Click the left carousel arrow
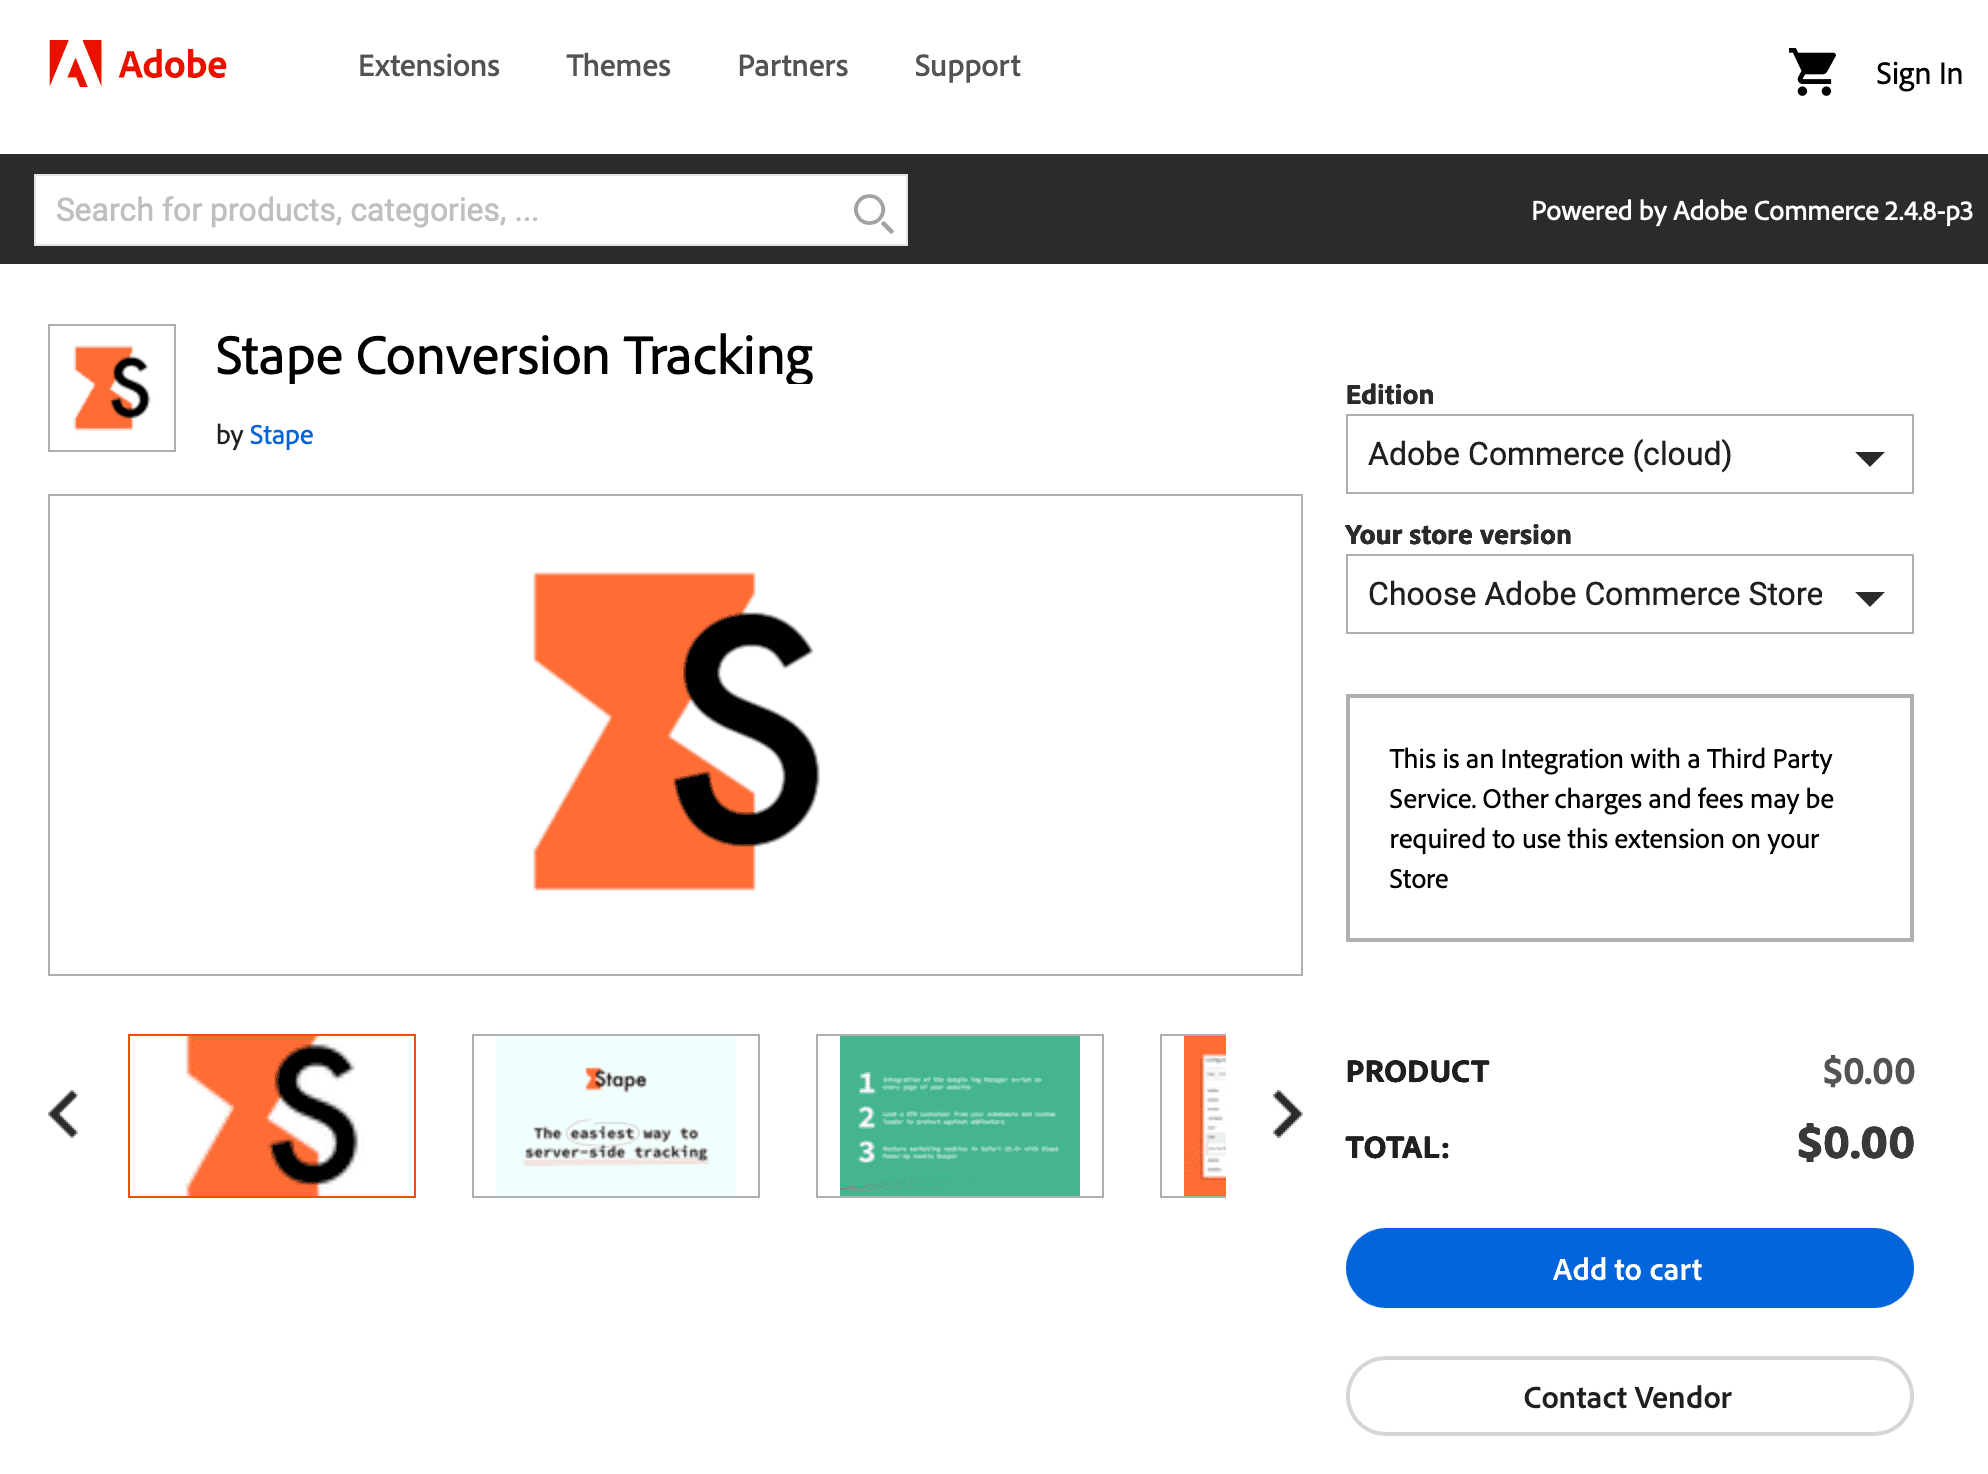 tap(63, 1113)
